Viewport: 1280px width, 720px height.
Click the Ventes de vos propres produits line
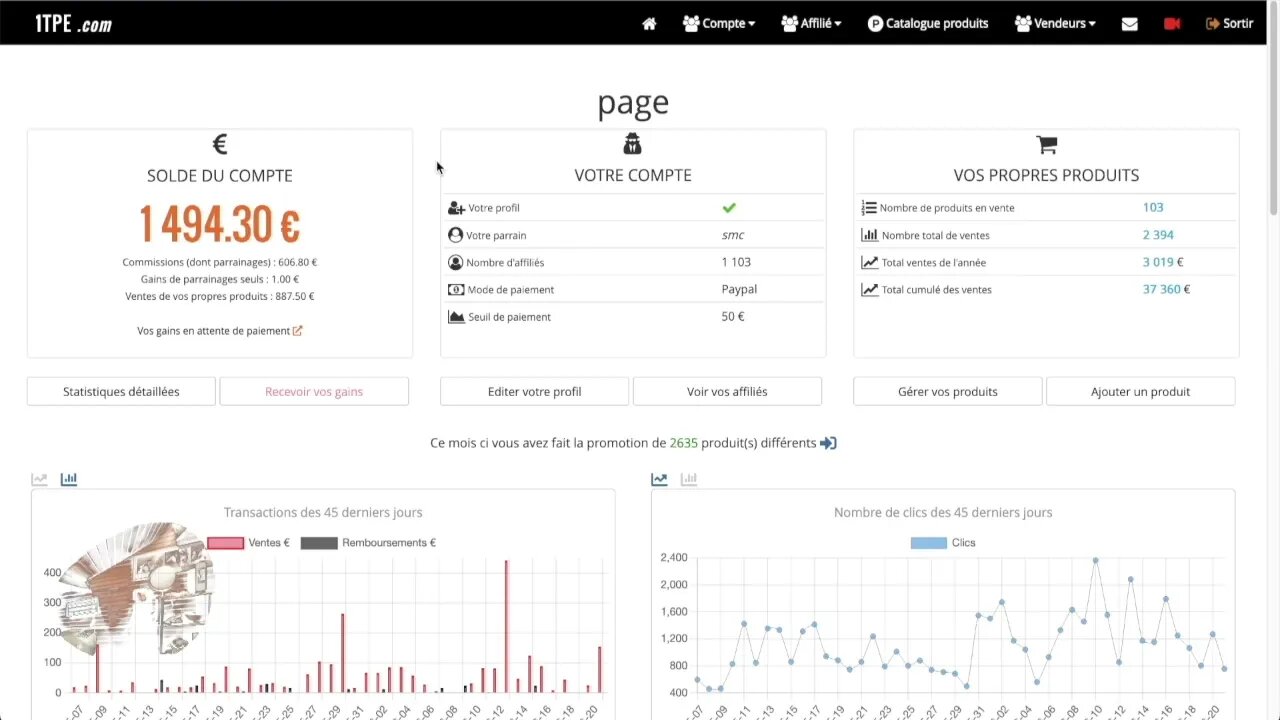point(220,296)
